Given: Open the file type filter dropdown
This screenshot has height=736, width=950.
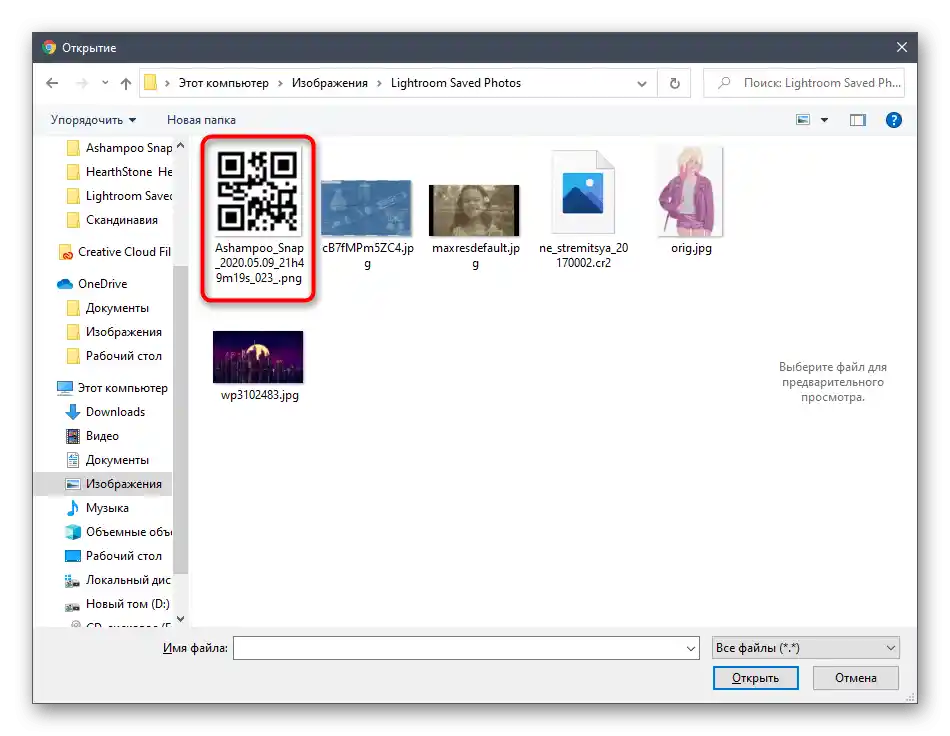Looking at the screenshot, I should (x=805, y=648).
